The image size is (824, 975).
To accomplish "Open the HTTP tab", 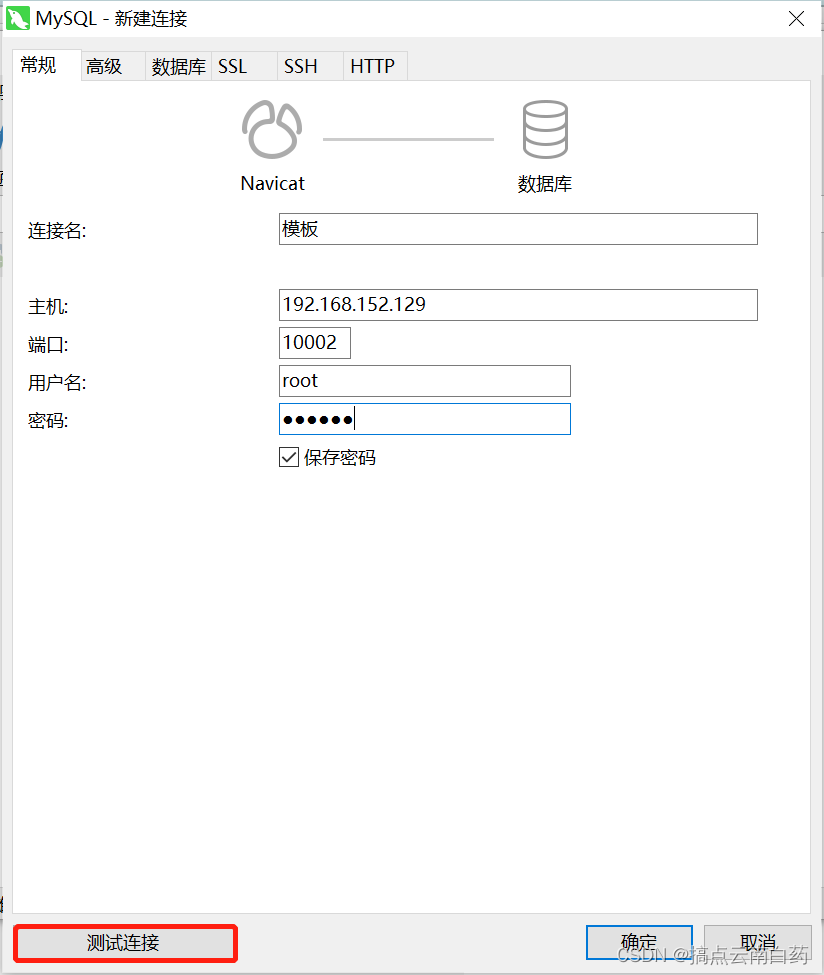I will [376, 67].
